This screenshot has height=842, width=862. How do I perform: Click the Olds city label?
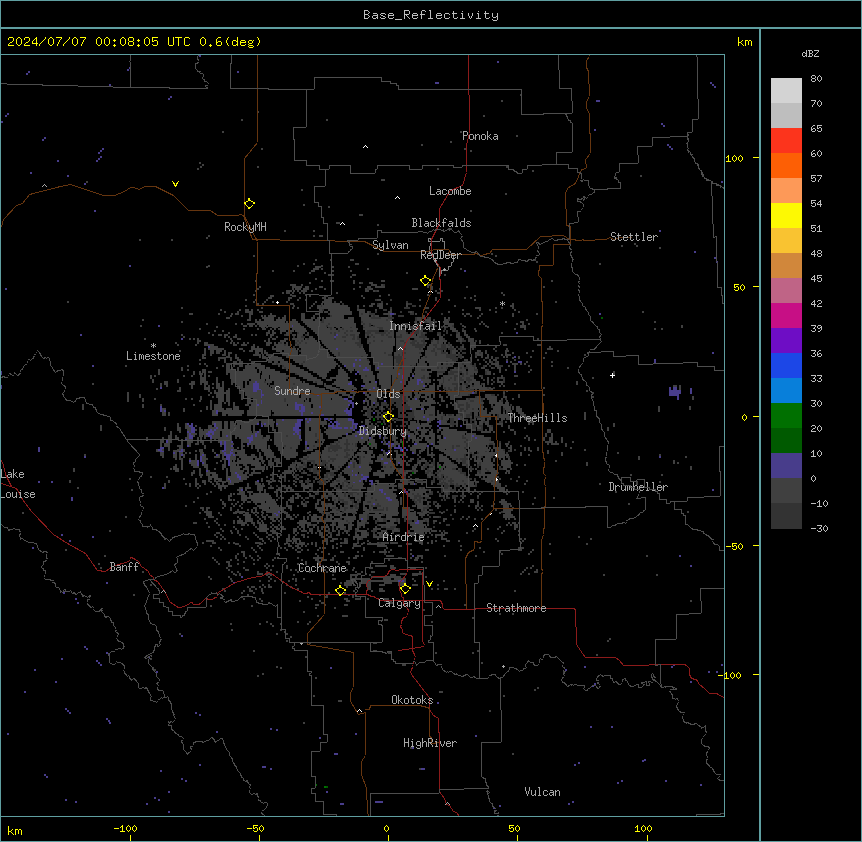click(388, 394)
